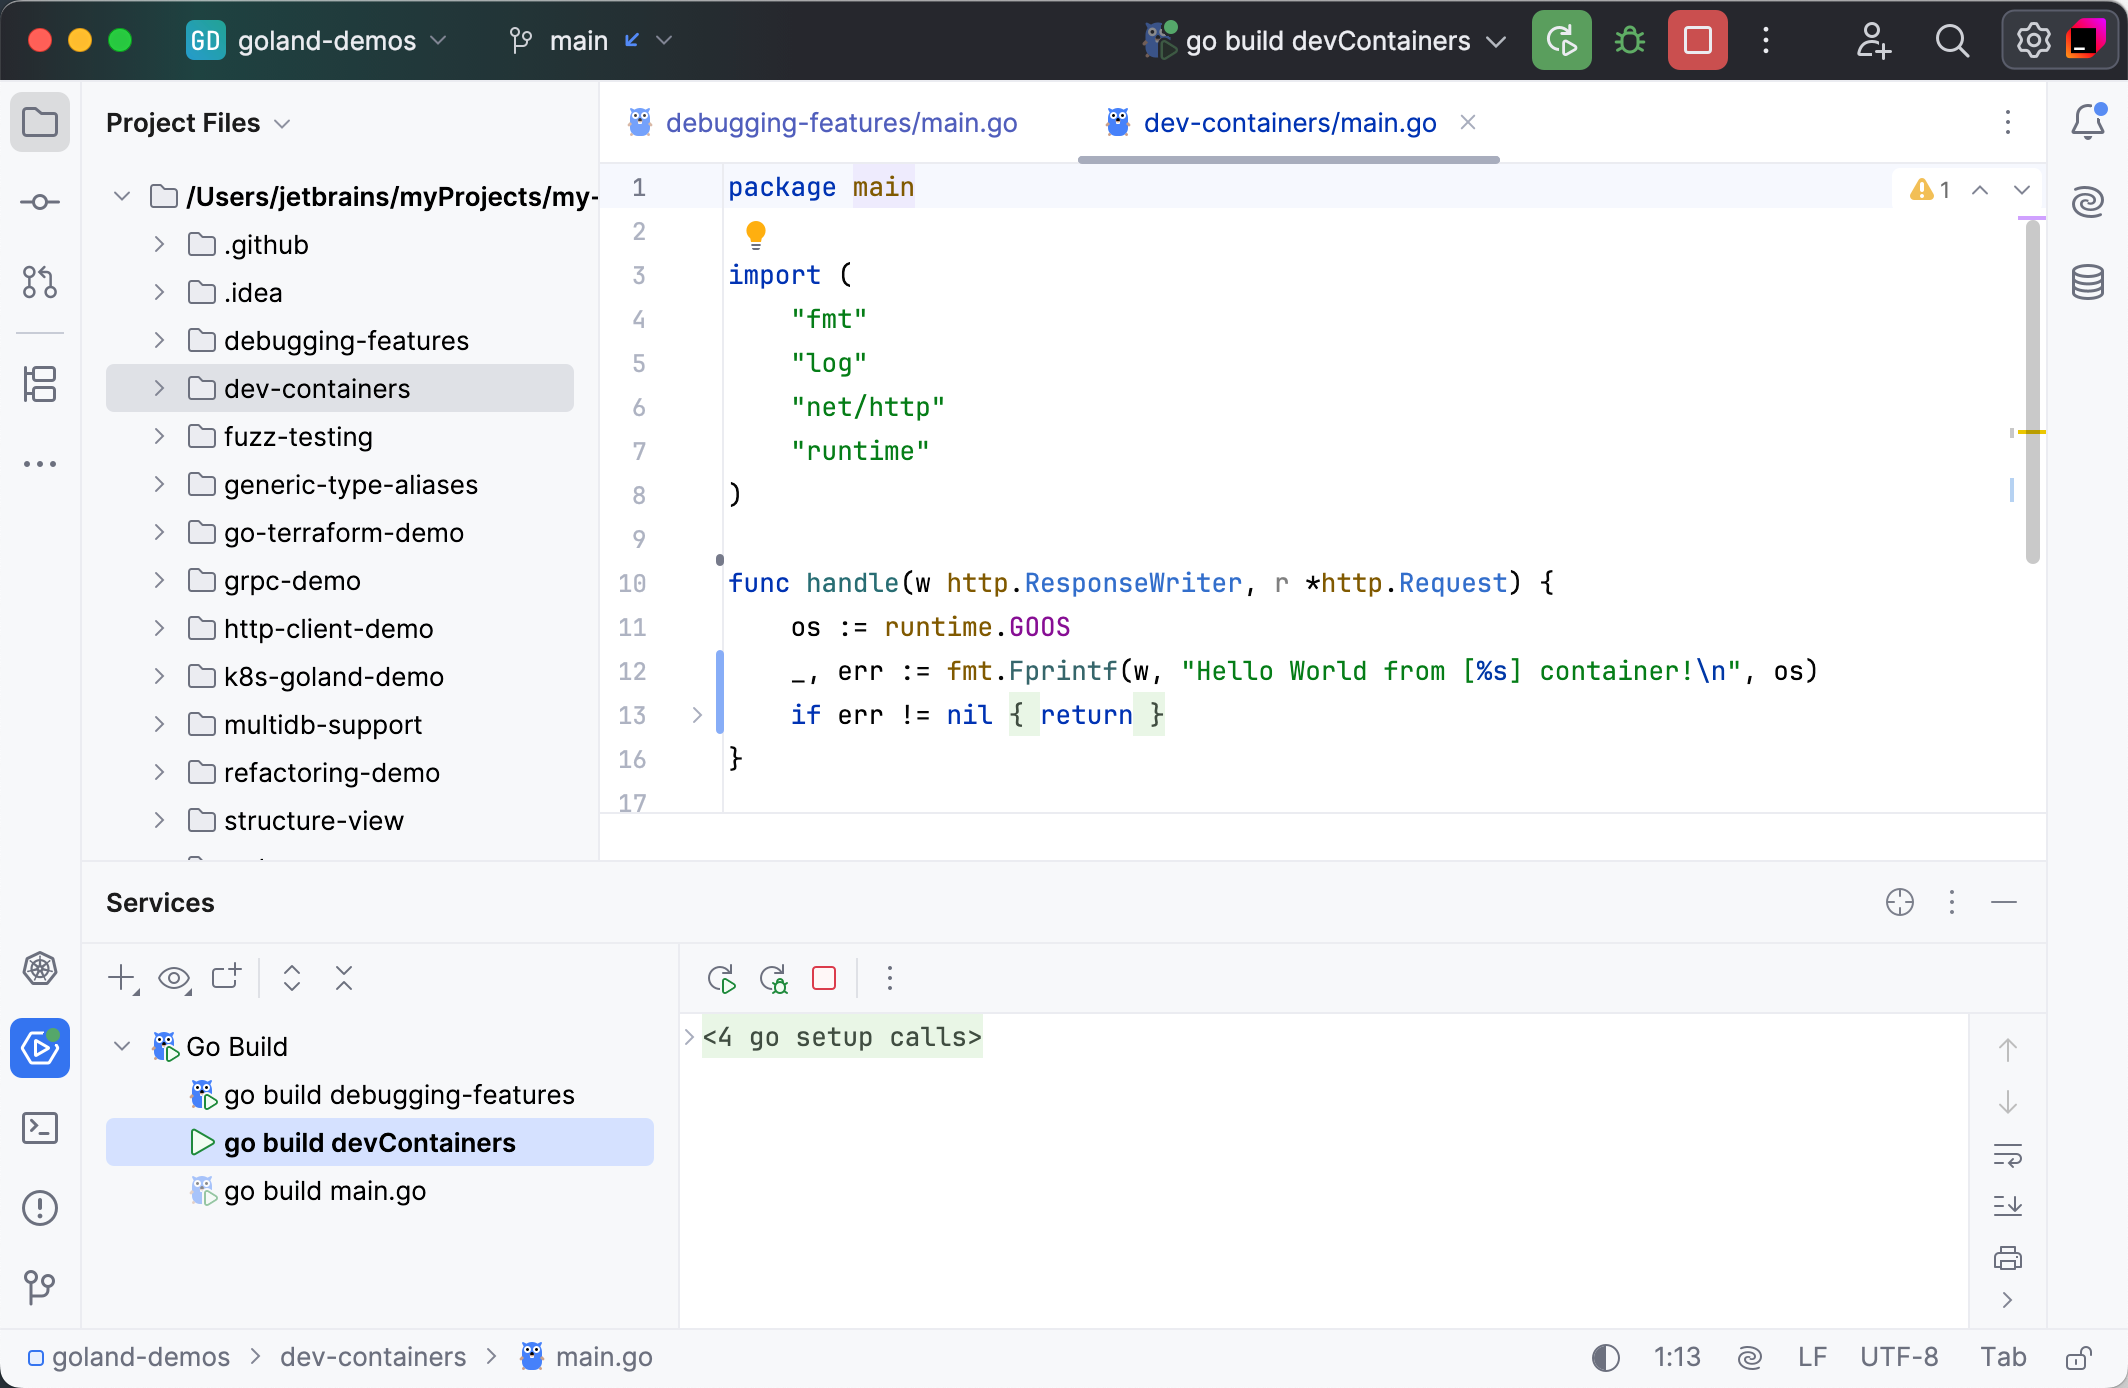Click the Debug bug icon in top toolbar
The image size is (2128, 1388).
[1630, 41]
